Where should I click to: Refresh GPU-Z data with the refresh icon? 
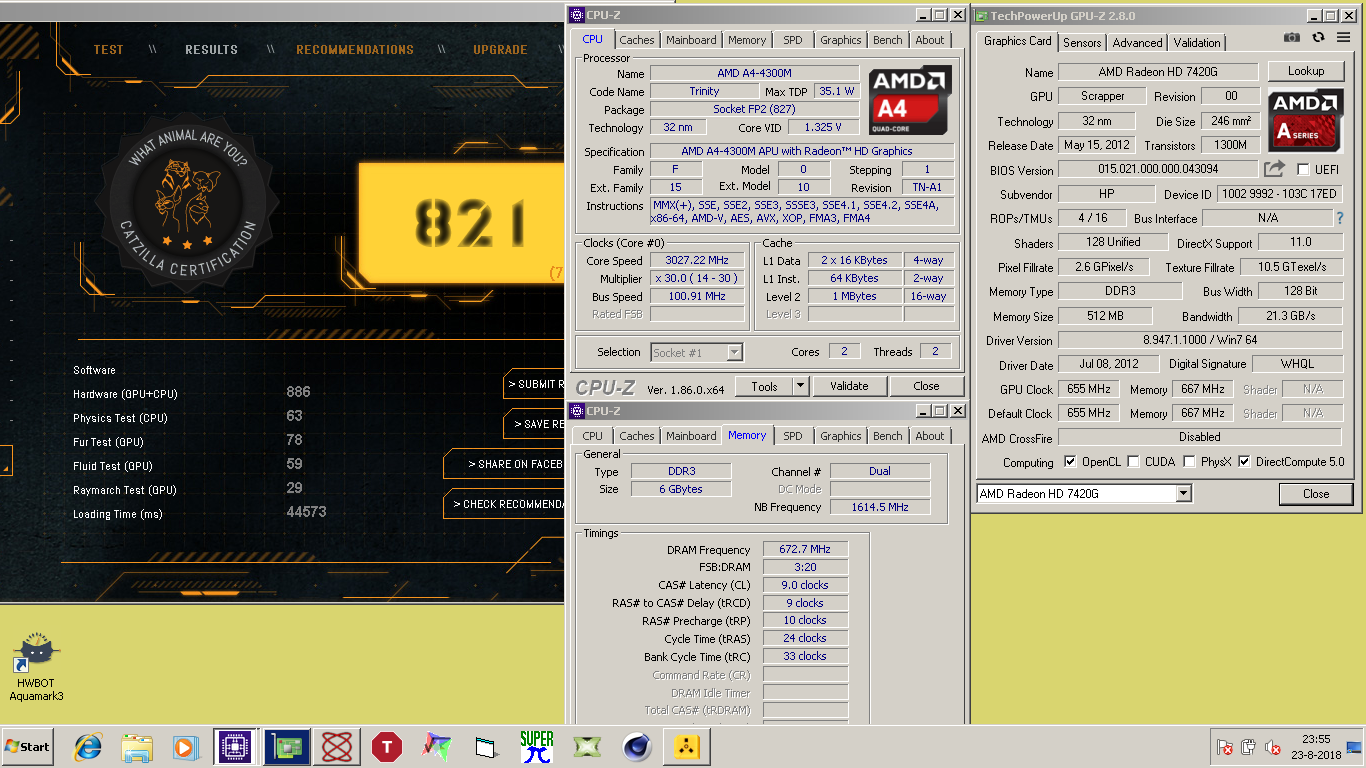pos(1318,37)
